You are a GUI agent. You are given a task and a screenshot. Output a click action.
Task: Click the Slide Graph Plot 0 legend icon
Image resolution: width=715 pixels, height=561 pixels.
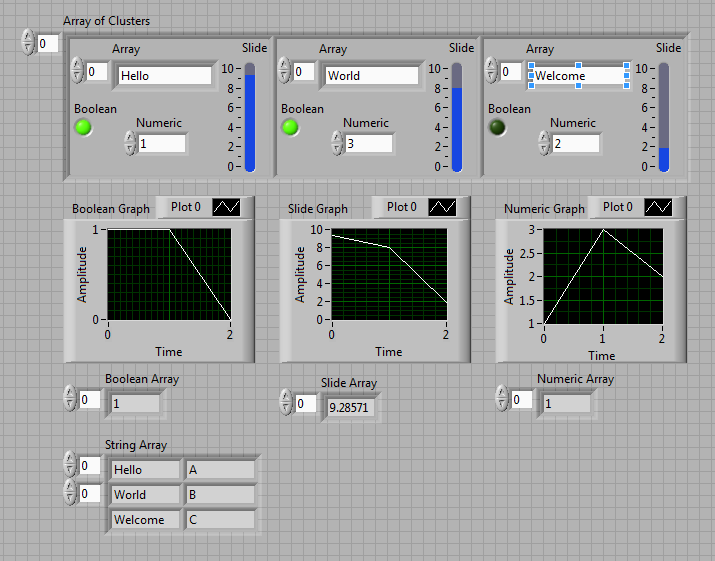(442, 207)
